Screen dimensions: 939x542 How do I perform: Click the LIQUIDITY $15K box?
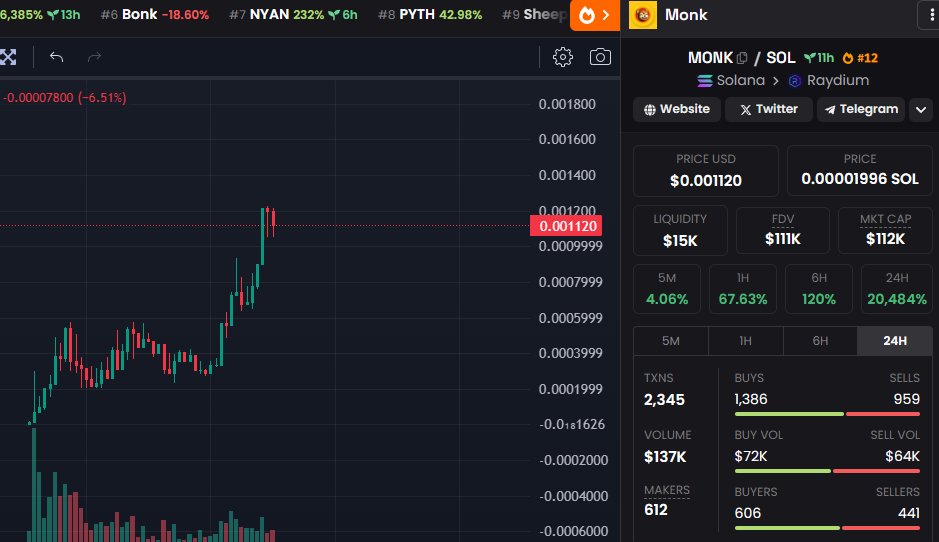coord(680,230)
